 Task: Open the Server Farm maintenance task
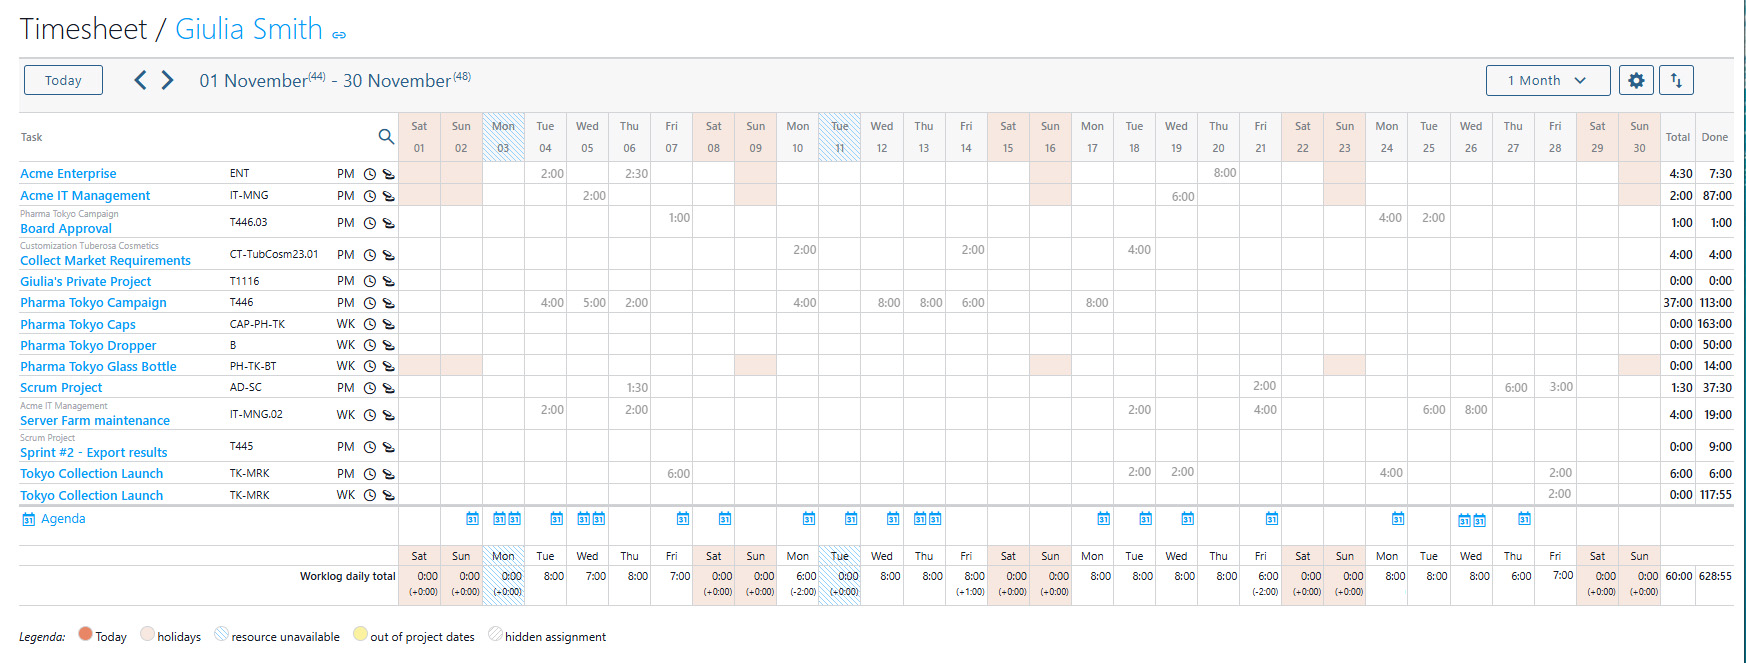95,421
